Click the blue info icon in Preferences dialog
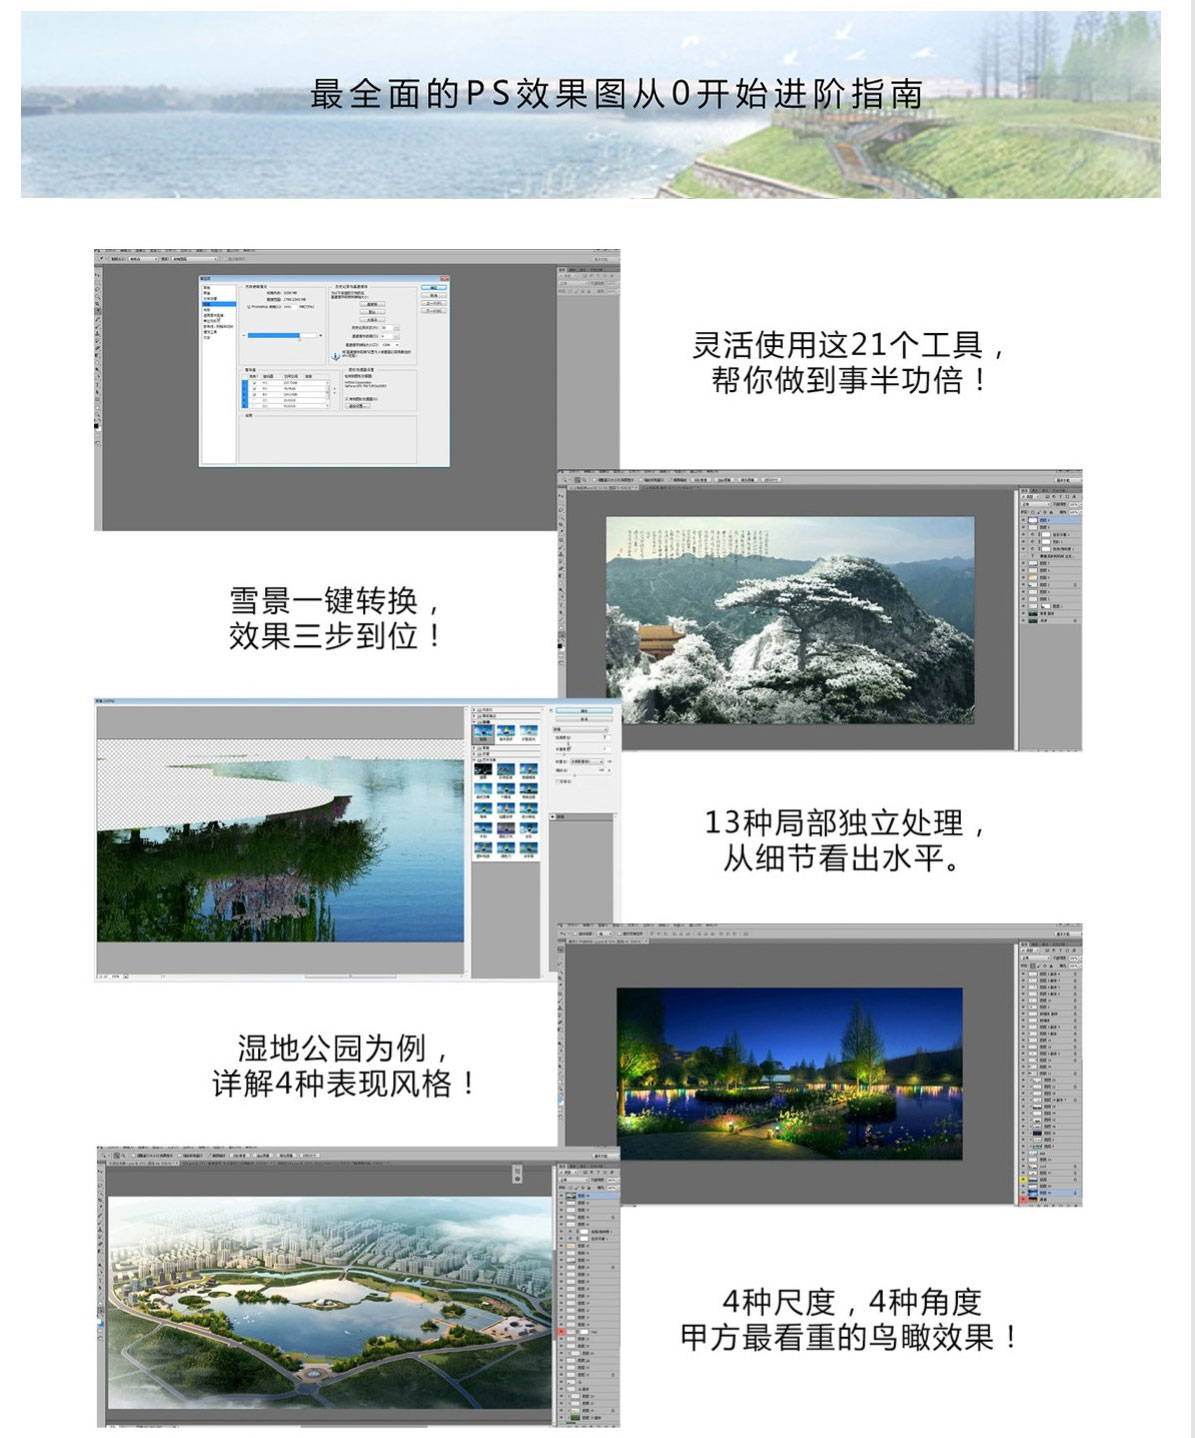The image size is (1195, 1438). pos(335,356)
